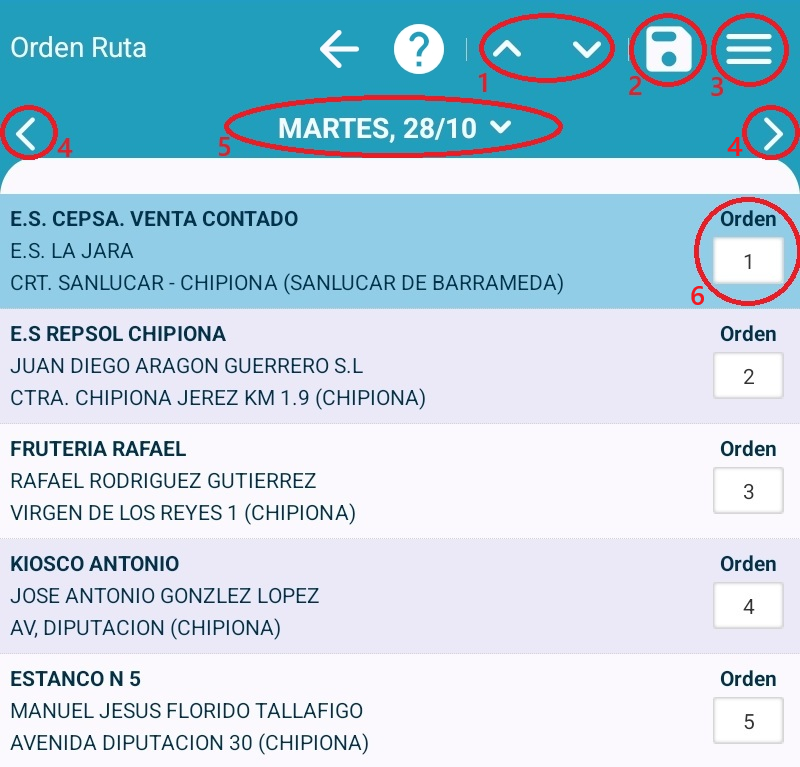
Task: Go to previous day with left arrow
Action: coord(27,133)
